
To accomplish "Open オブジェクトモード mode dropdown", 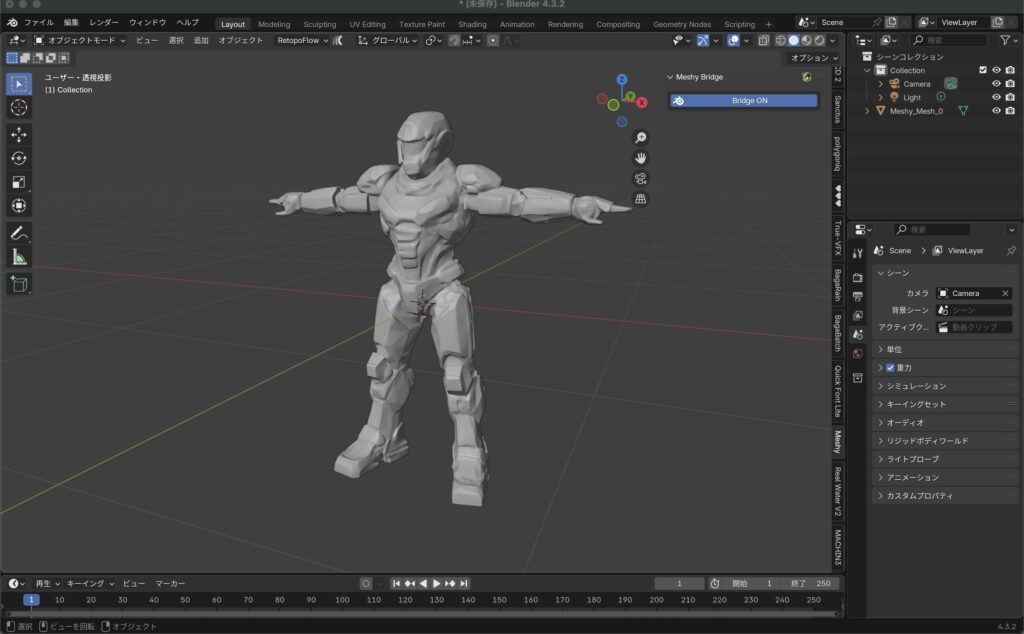I will point(80,40).
